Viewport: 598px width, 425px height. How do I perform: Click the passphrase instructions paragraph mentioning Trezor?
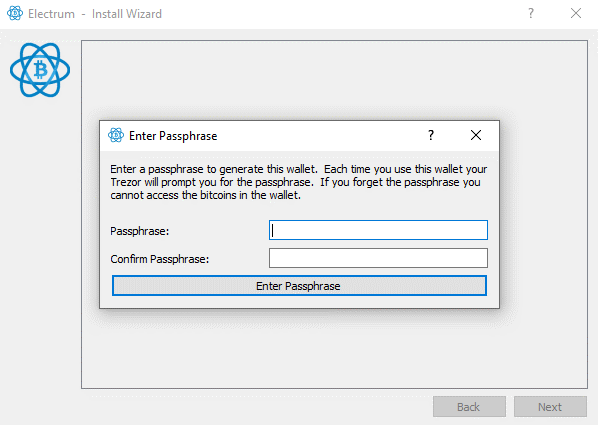coord(299,182)
